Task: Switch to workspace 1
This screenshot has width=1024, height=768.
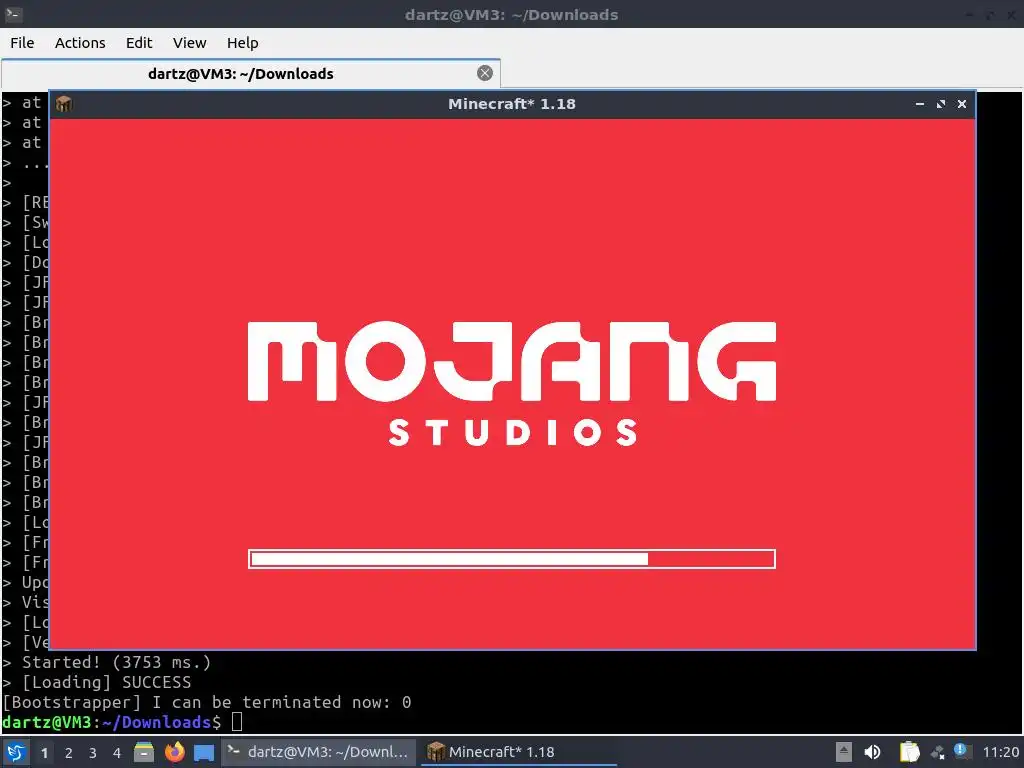Action: pyautogui.click(x=44, y=753)
